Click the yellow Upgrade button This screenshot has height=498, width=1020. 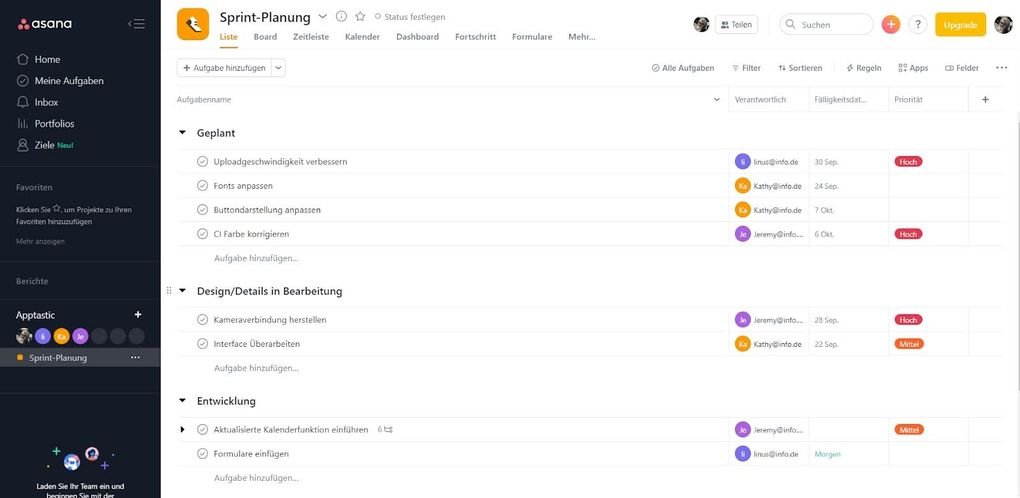tap(960, 25)
